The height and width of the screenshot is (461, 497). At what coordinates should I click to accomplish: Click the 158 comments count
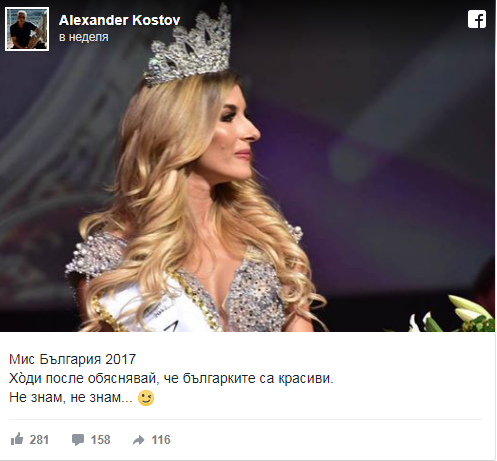click(x=100, y=440)
